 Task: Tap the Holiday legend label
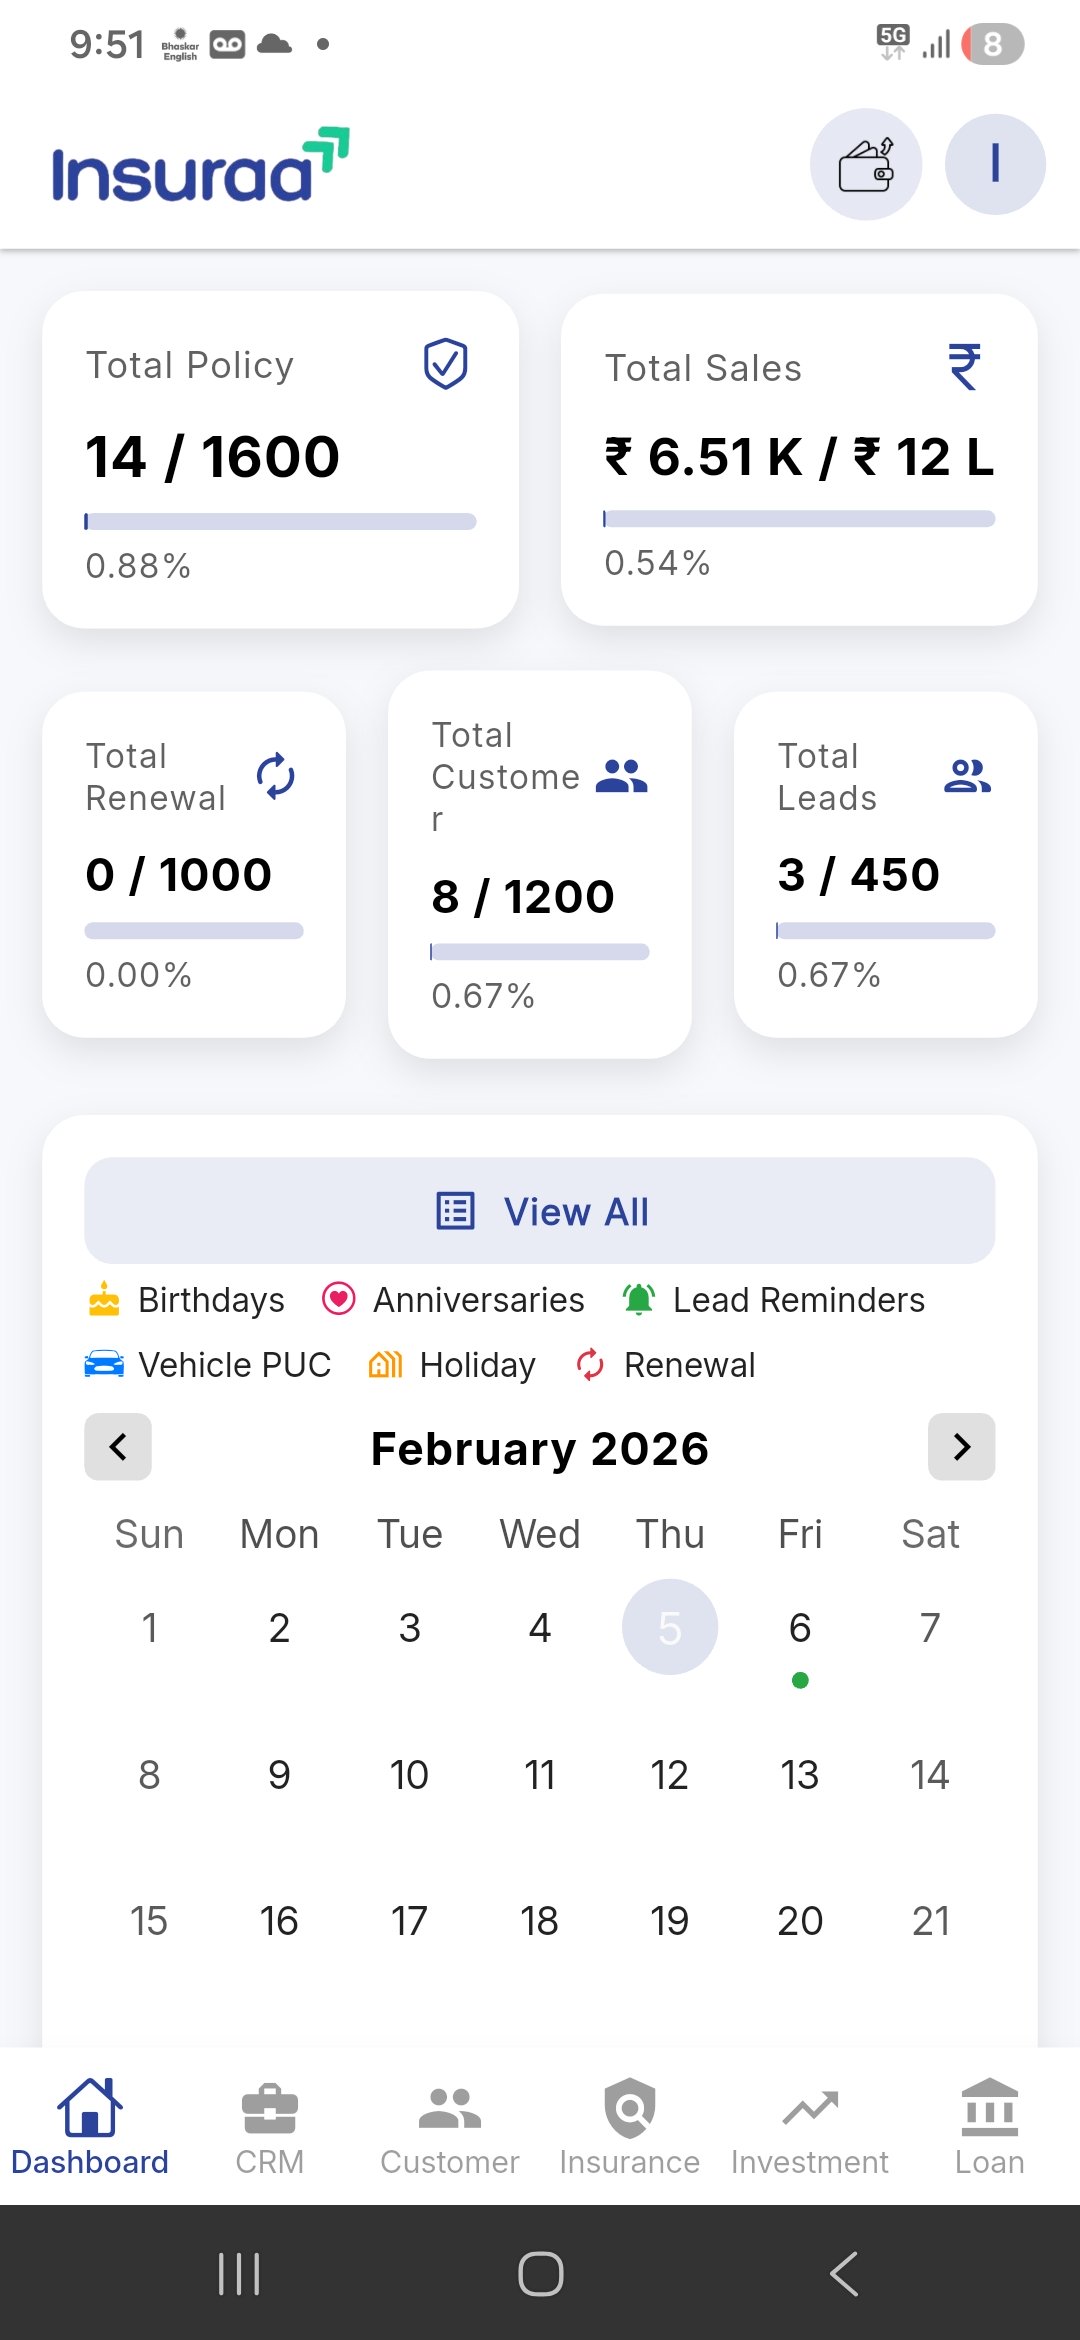[478, 1365]
